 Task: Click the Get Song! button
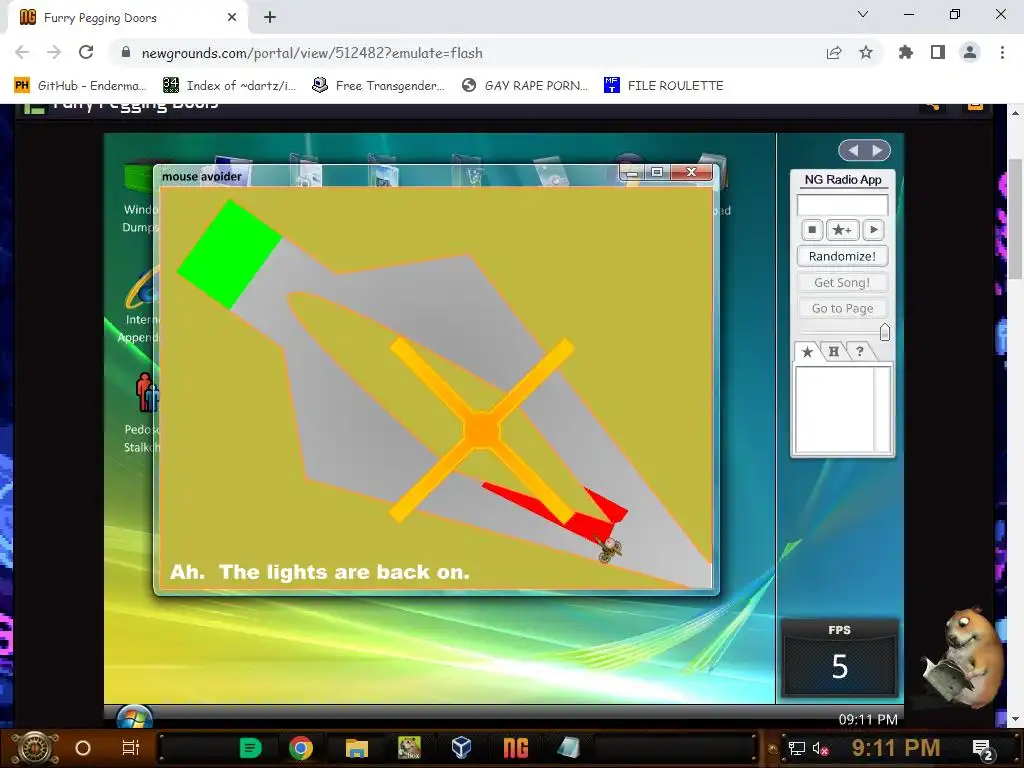[842, 282]
